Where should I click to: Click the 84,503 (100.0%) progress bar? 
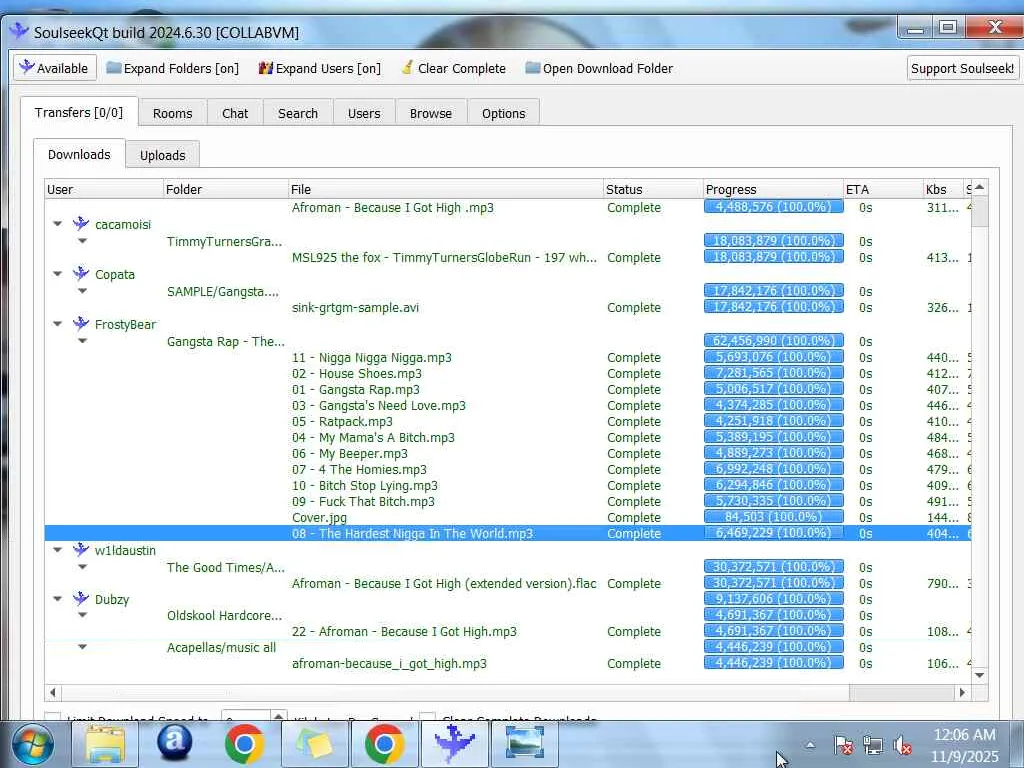773,517
